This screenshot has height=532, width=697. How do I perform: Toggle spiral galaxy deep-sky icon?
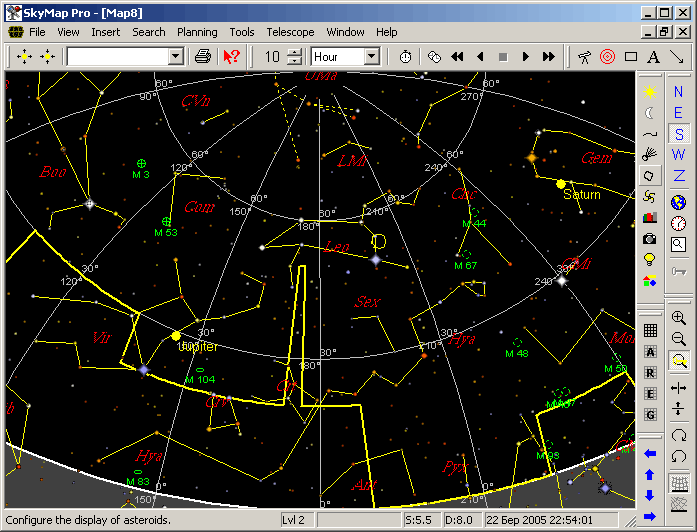(x=649, y=196)
